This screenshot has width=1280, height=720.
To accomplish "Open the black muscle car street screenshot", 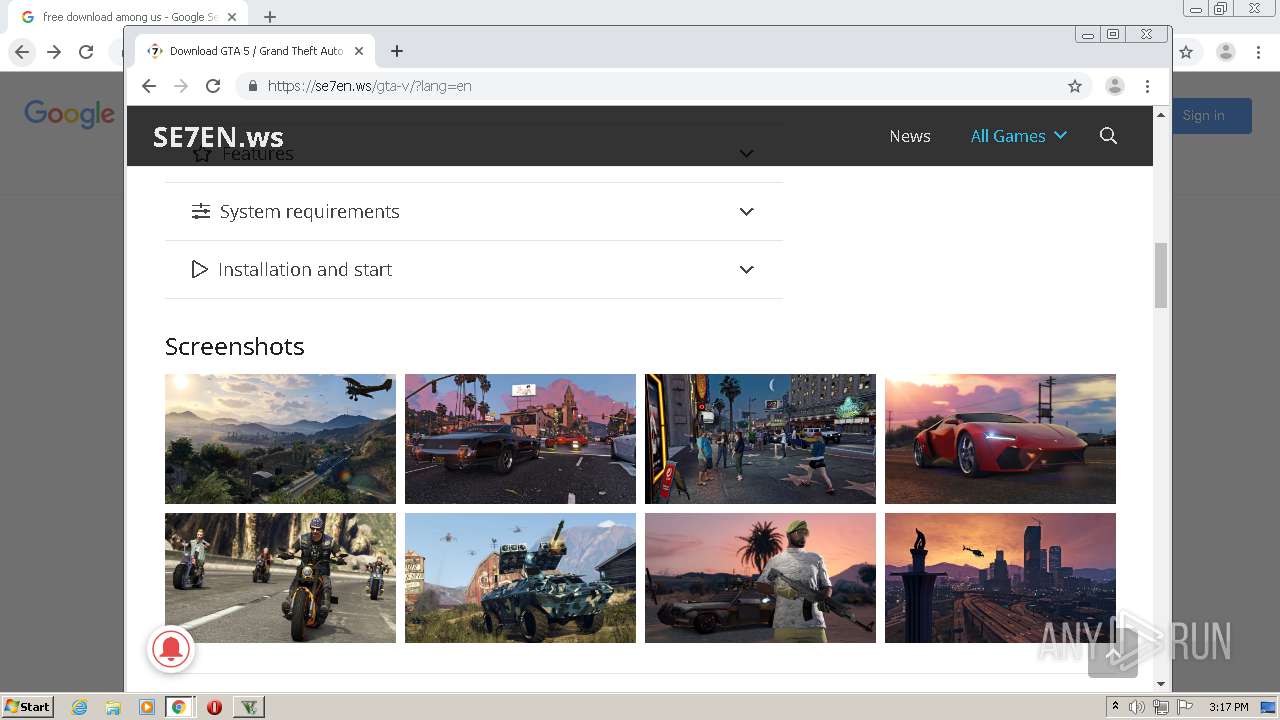I will pyautogui.click(x=520, y=439).
